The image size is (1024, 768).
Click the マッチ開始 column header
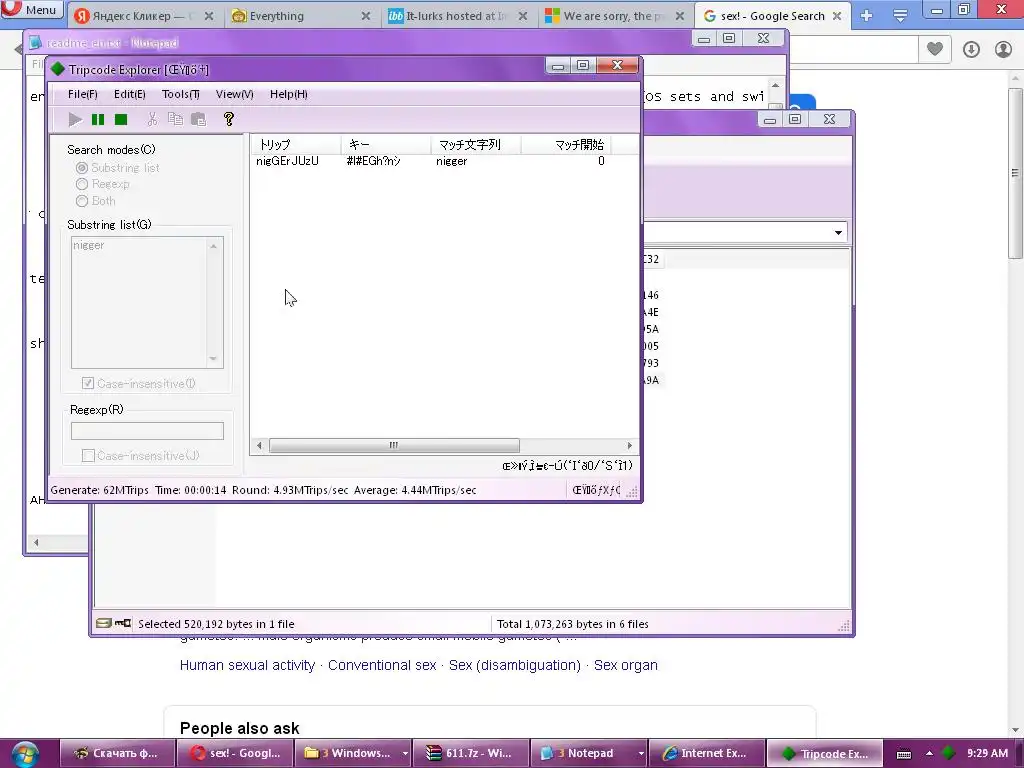tap(566, 144)
